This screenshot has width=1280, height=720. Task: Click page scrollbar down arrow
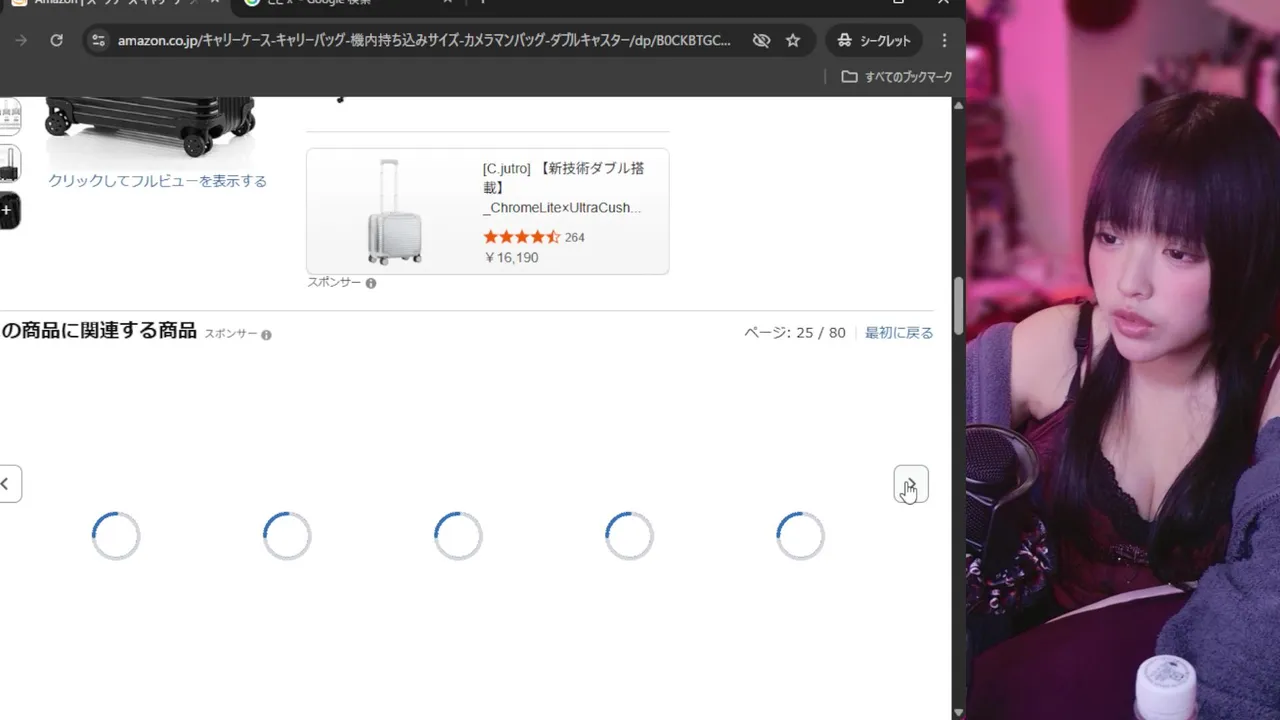tap(958, 712)
